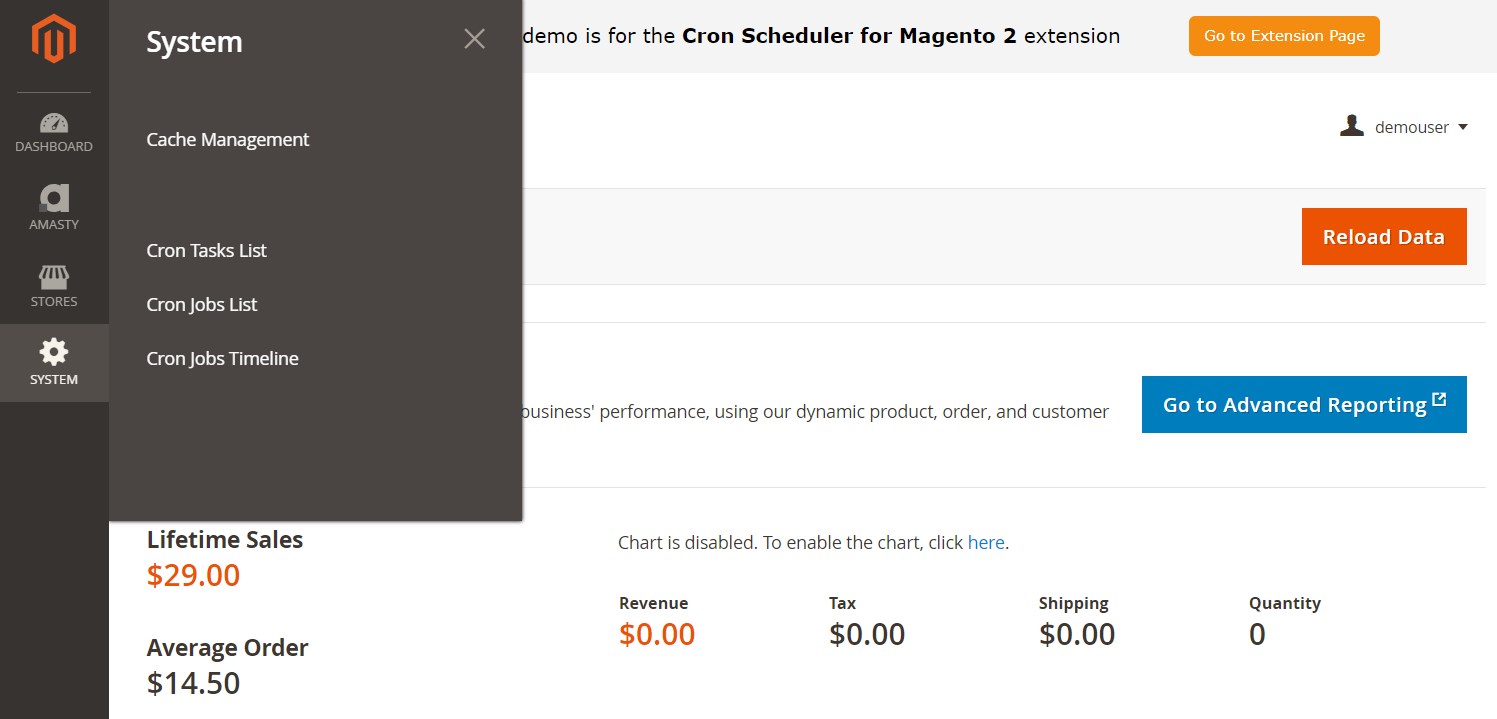Expand the demouser account dropdown arrow
The width and height of the screenshot is (1497, 719).
tap(1463, 127)
